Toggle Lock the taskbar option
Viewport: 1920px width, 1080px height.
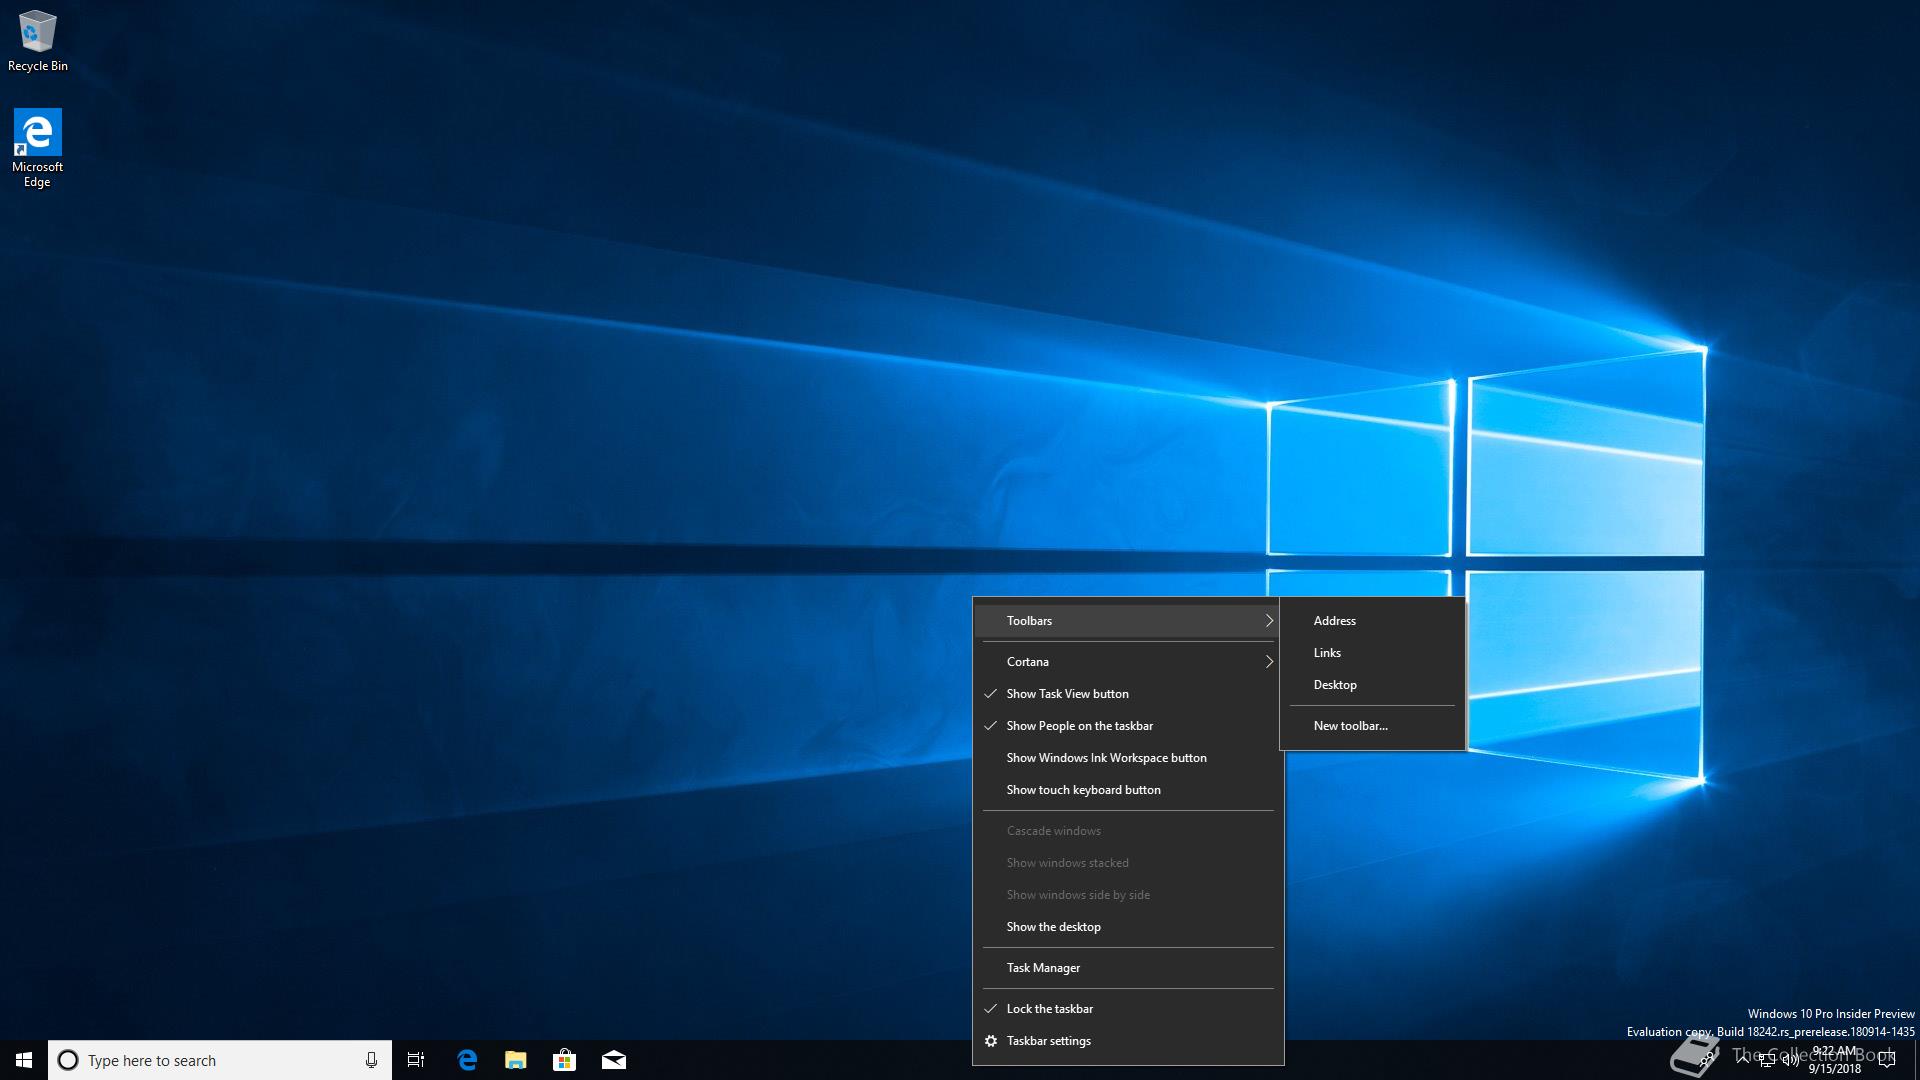point(1128,1009)
